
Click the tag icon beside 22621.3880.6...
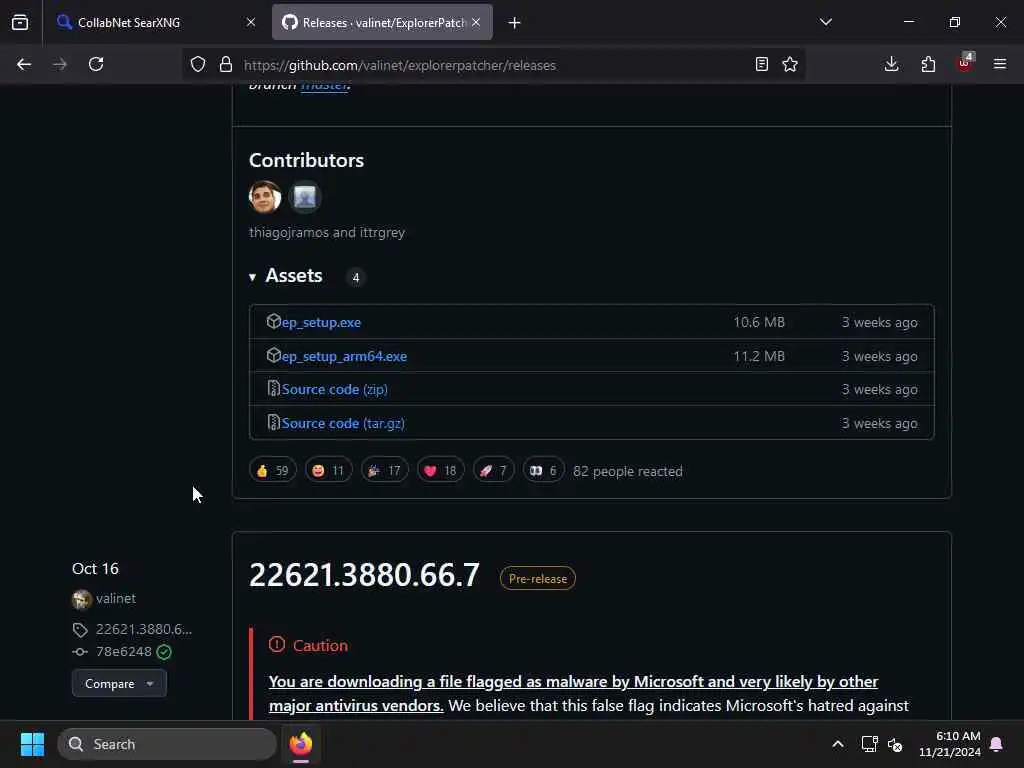pyautogui.click(x=80, y=630)
